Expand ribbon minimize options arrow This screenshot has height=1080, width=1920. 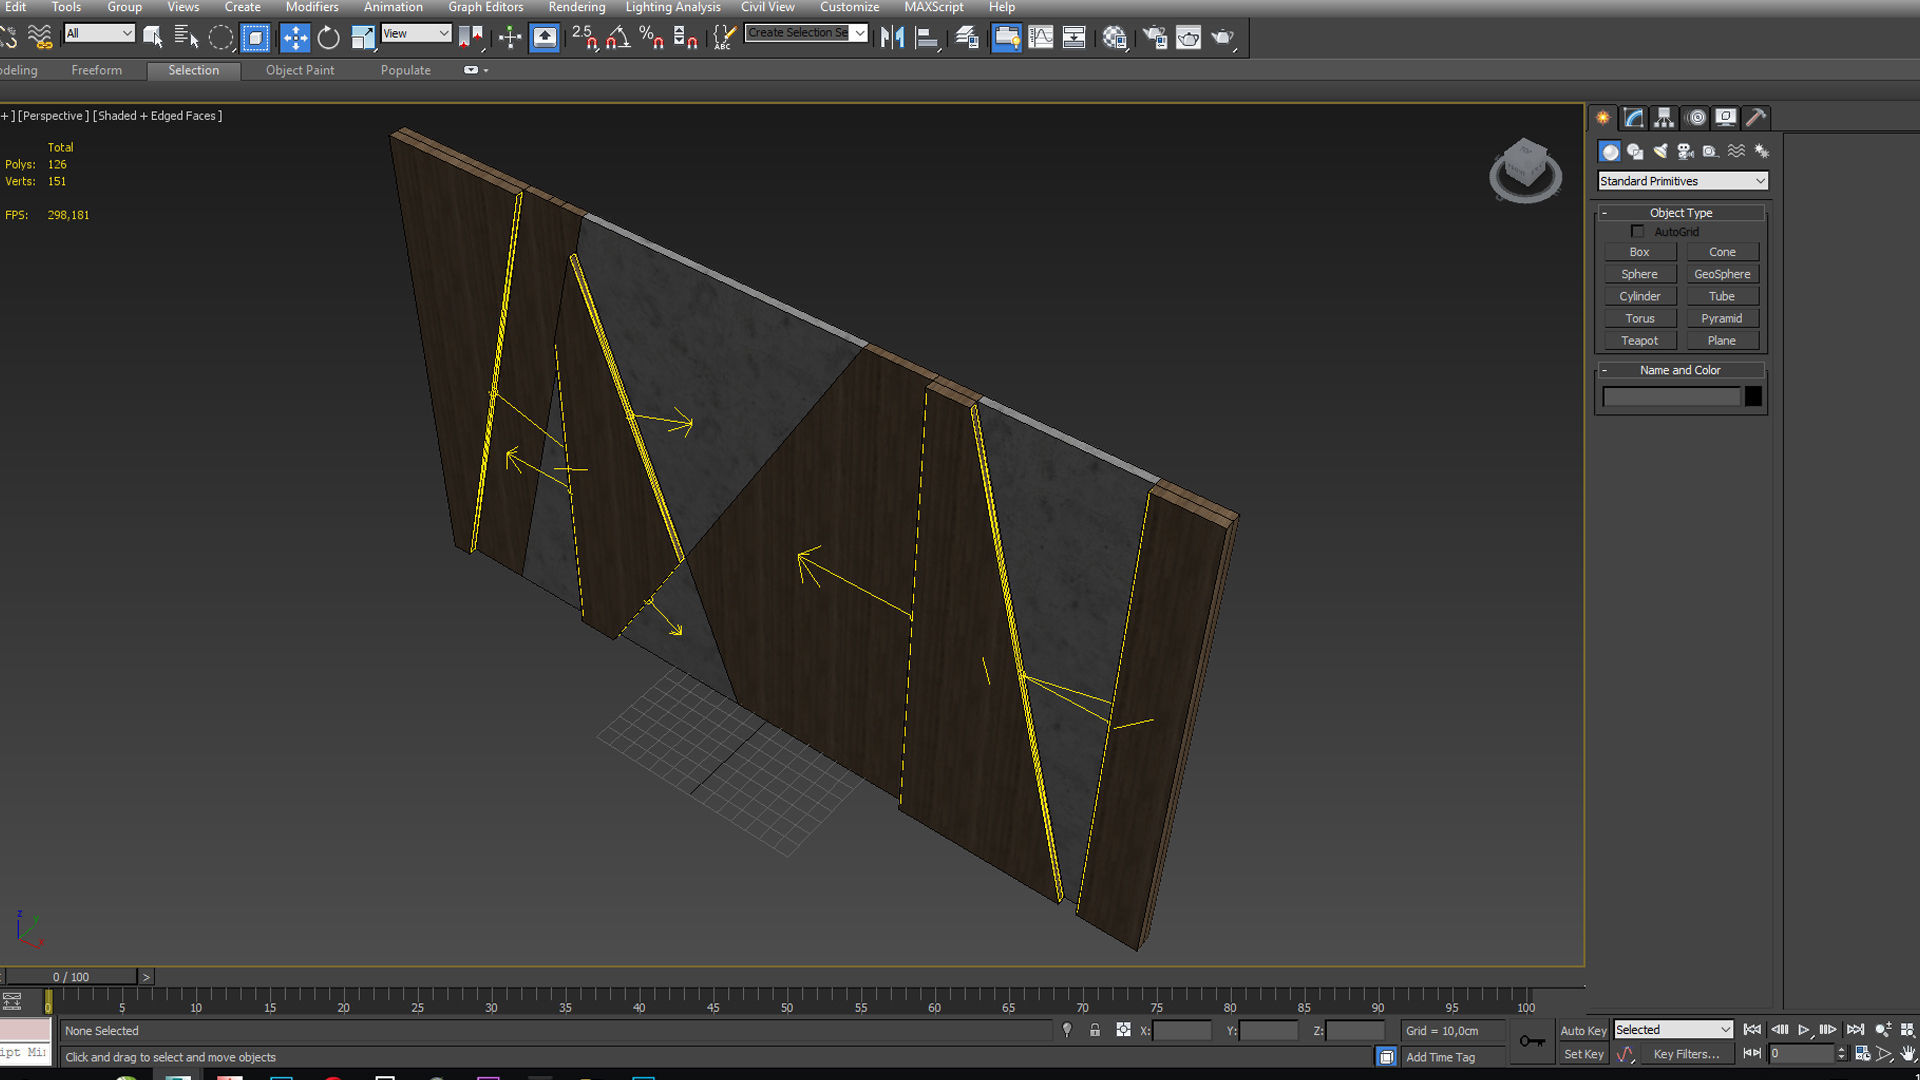486,71
